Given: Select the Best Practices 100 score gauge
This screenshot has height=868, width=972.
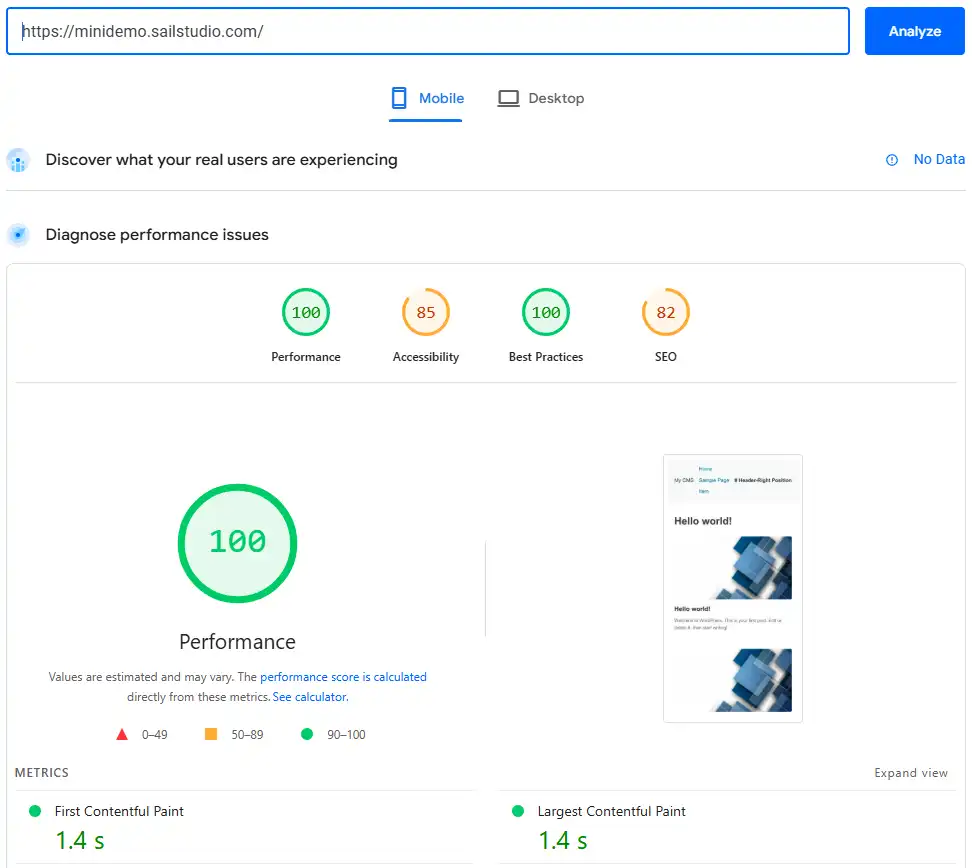Looking at the screenshot, I should [x=546, y=313].
